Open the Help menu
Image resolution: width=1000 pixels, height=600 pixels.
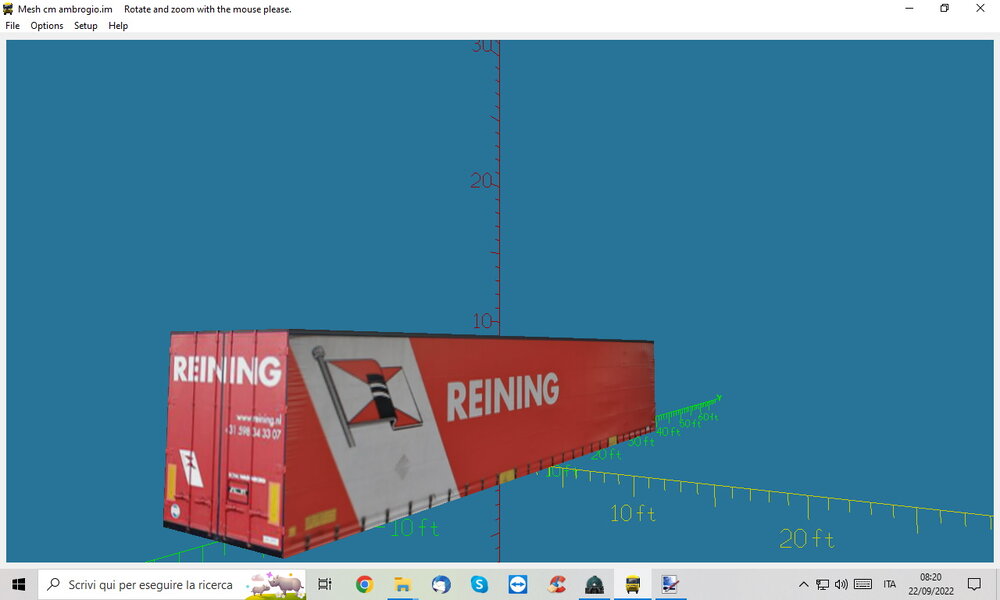118,26
